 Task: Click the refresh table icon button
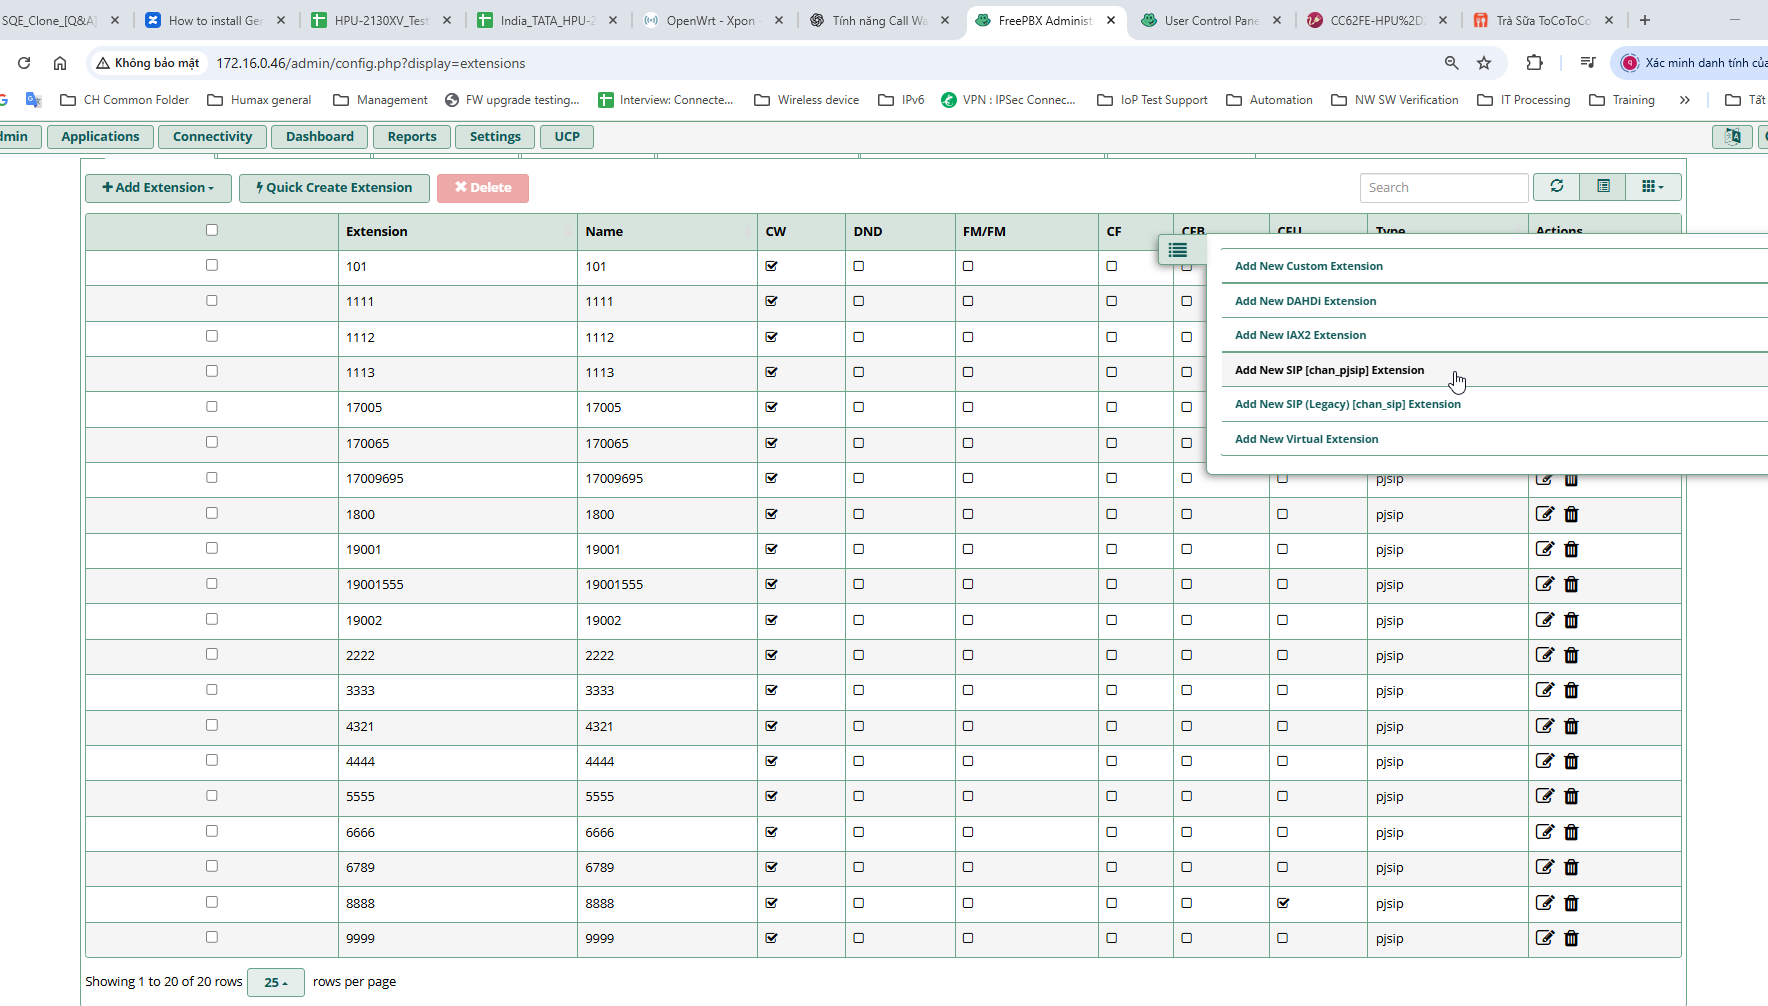click(x=1556, y=187)
